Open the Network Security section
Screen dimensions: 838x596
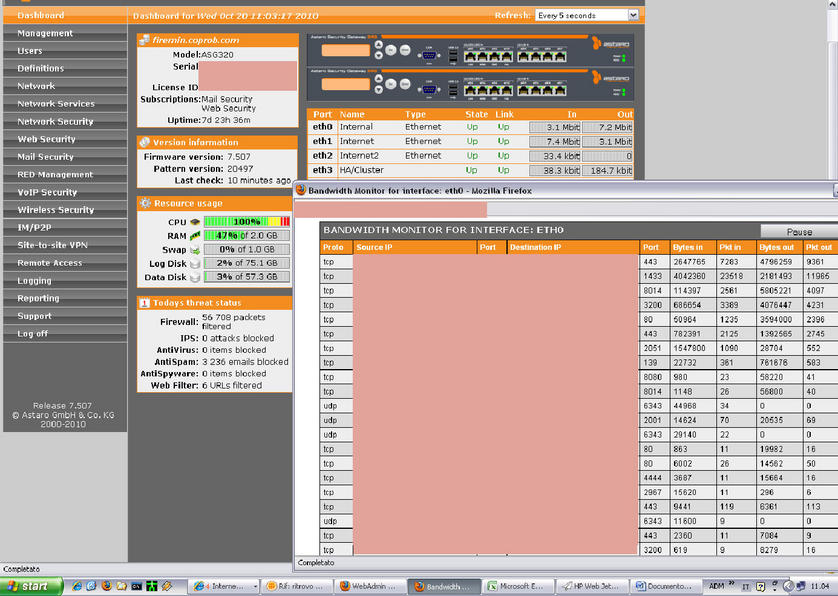(x=65, y=121)
